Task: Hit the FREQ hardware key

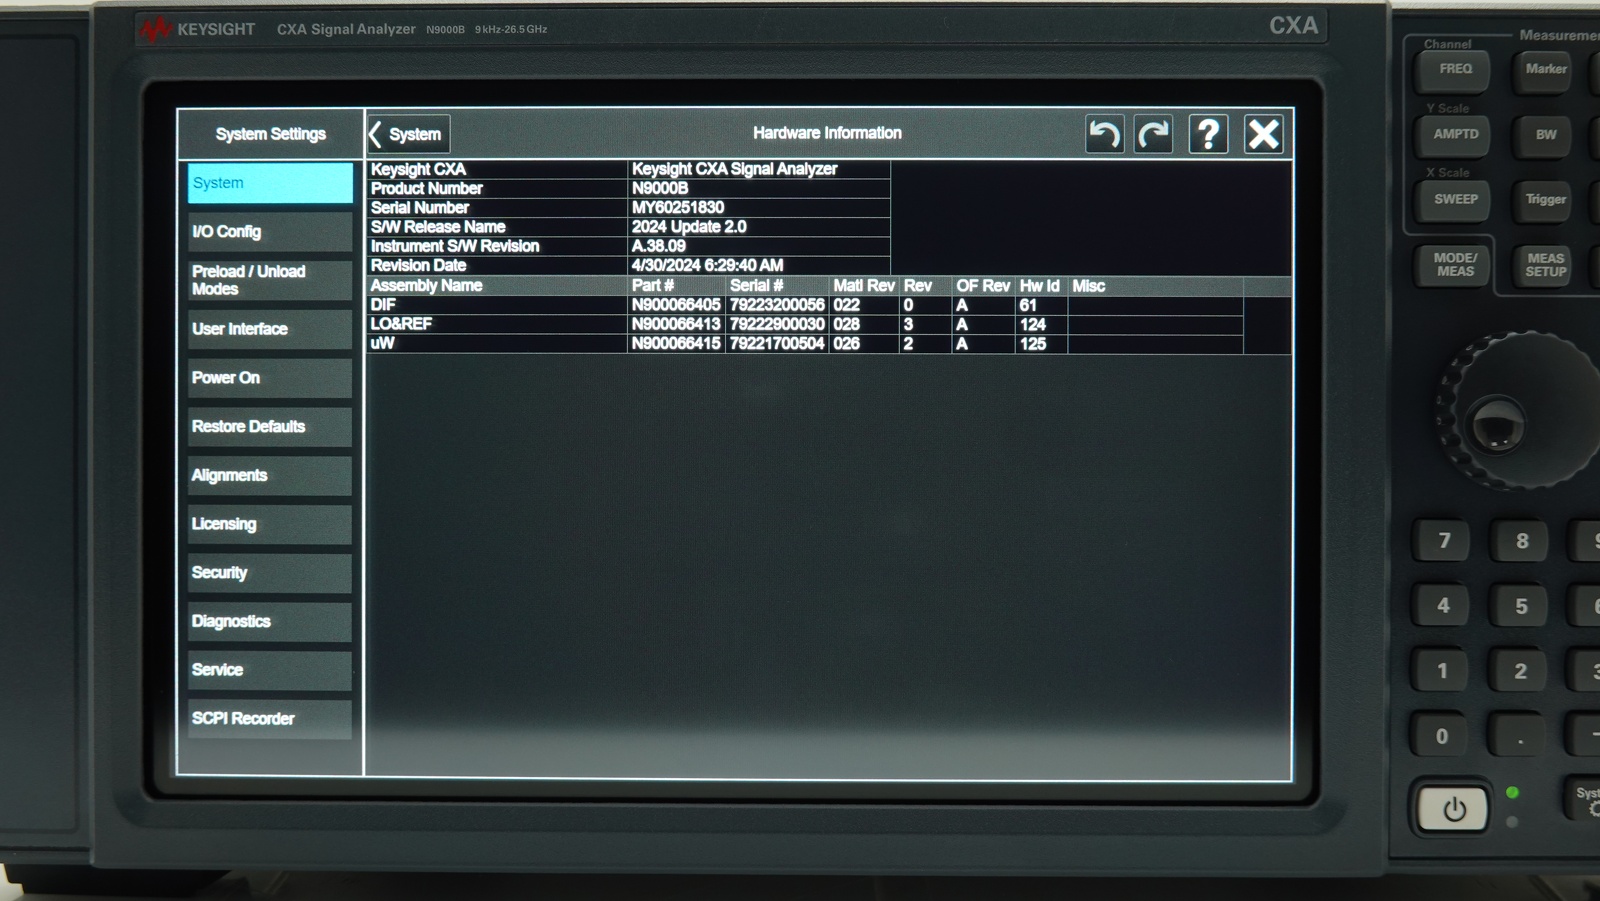Action: [x=1455, y=70]
